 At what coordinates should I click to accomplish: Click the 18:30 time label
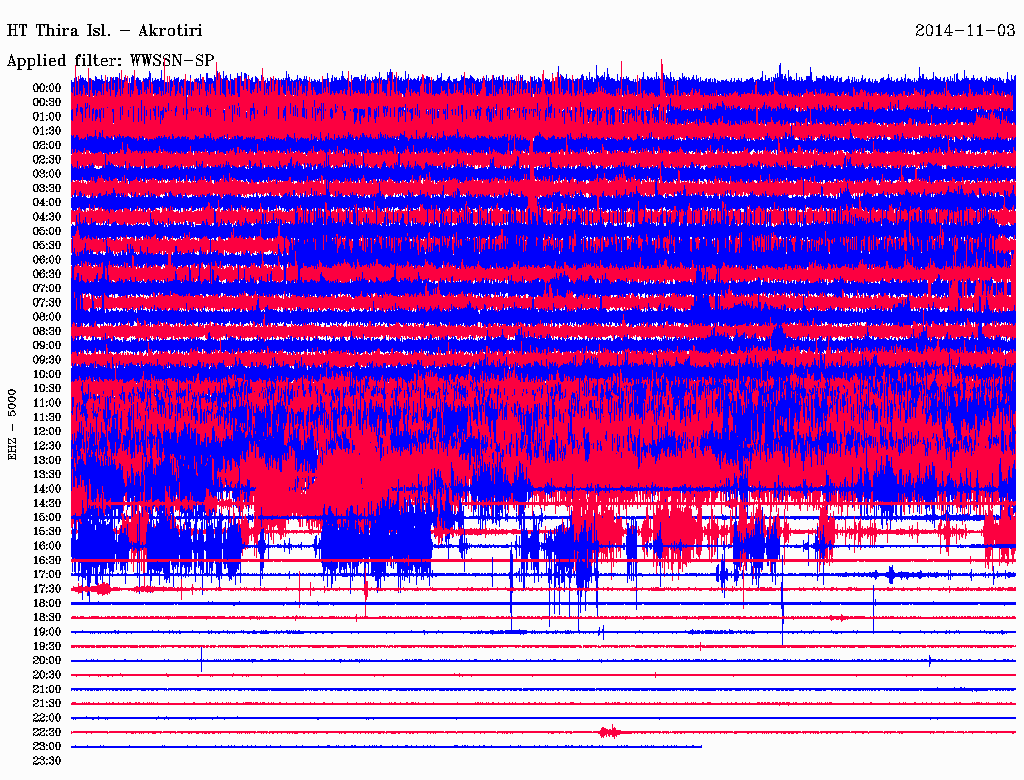coord(47,618)
